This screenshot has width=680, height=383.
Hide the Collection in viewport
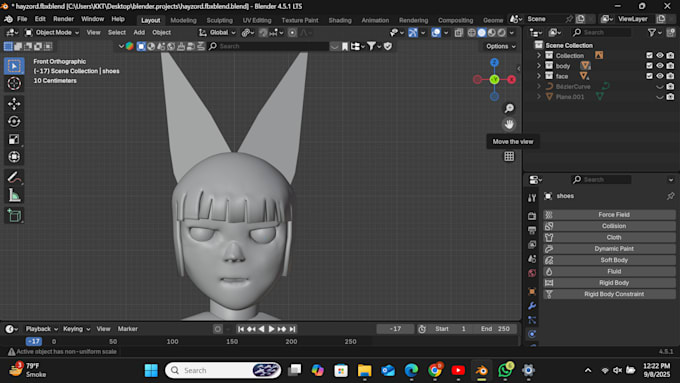(x=660, y=56)
